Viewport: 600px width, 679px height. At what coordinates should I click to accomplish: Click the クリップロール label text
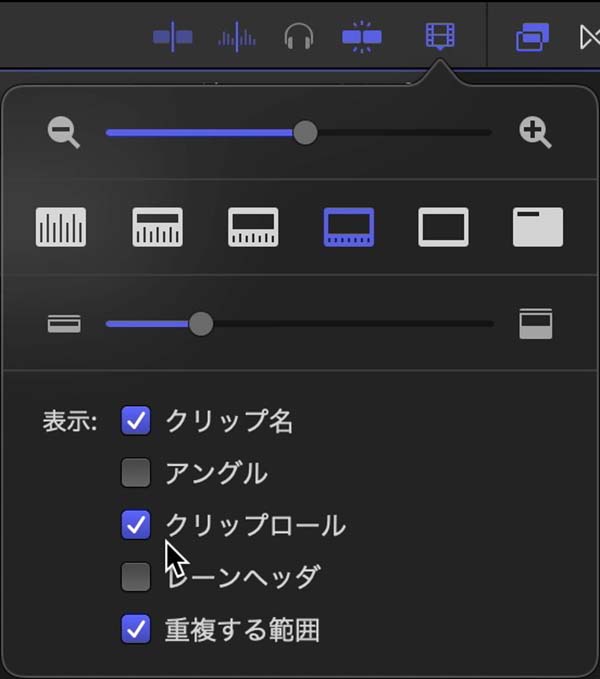coord(256,525)
